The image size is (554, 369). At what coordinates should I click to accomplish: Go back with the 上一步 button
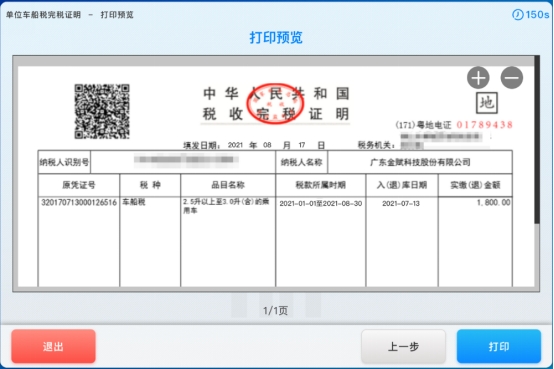(403, 346)
